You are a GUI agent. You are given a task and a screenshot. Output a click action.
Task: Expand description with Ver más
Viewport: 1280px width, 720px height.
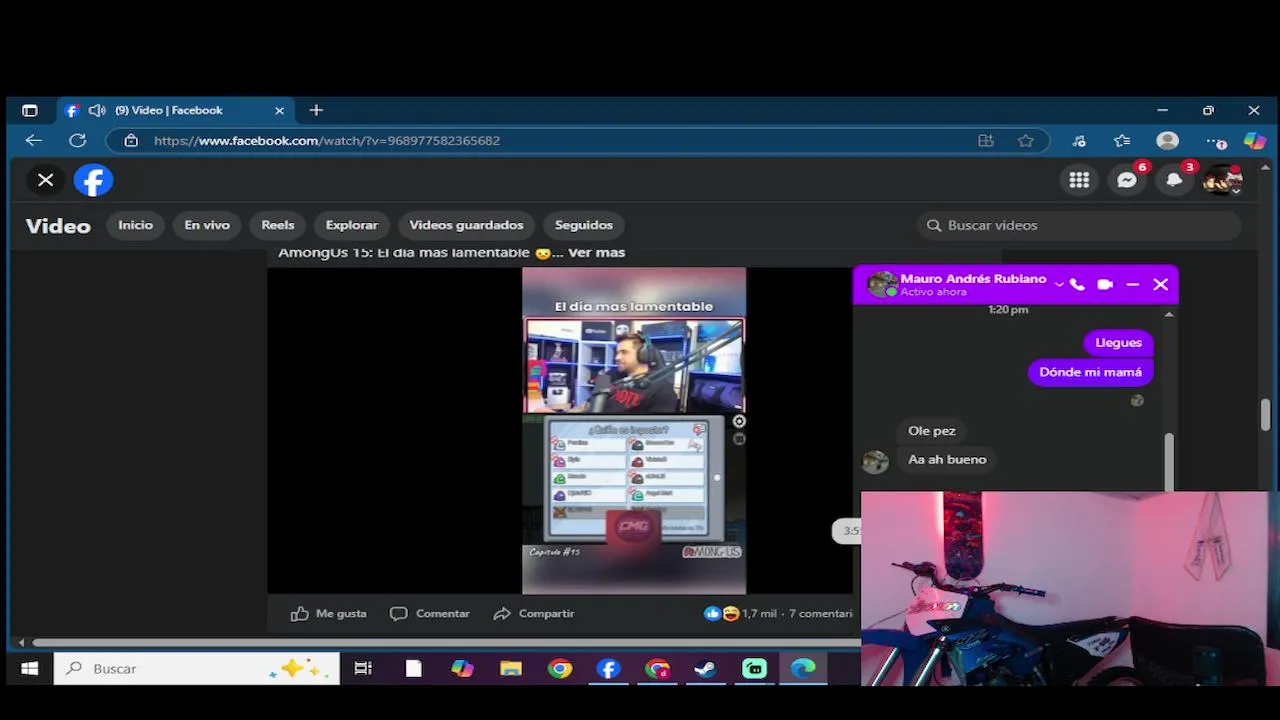tap(596, 253)
